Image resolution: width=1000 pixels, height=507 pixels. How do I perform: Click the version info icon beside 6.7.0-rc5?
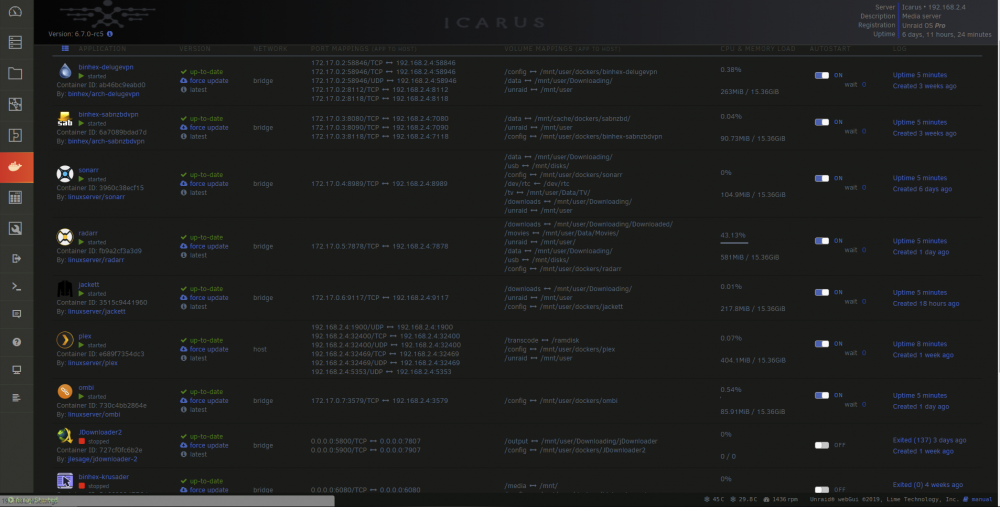pos(110,34)
